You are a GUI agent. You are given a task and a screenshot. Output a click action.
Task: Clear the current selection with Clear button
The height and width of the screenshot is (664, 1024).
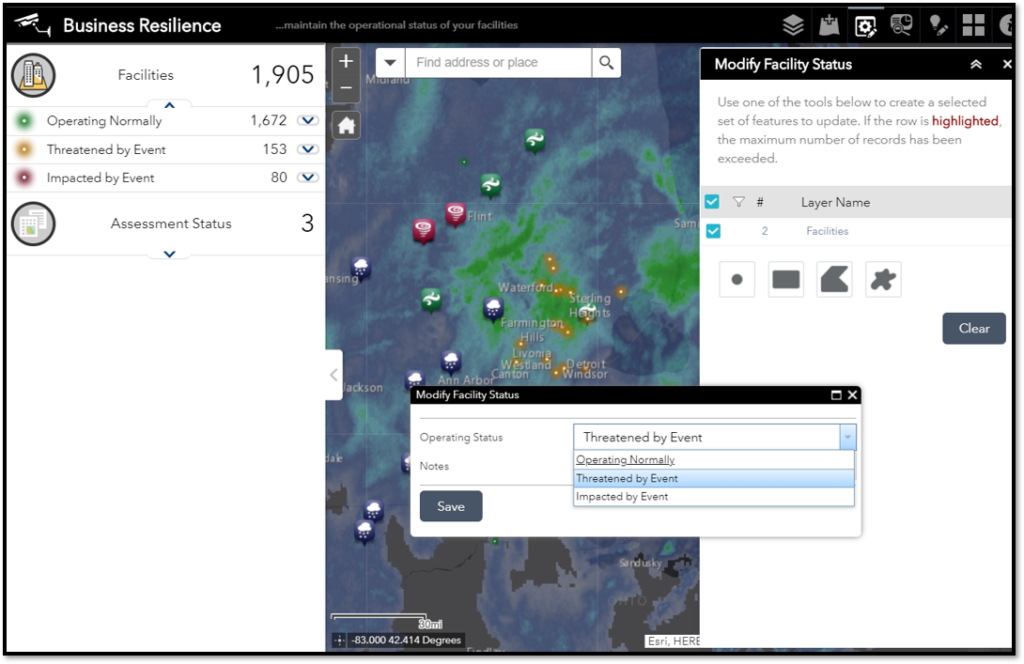[x=973, y=328]
